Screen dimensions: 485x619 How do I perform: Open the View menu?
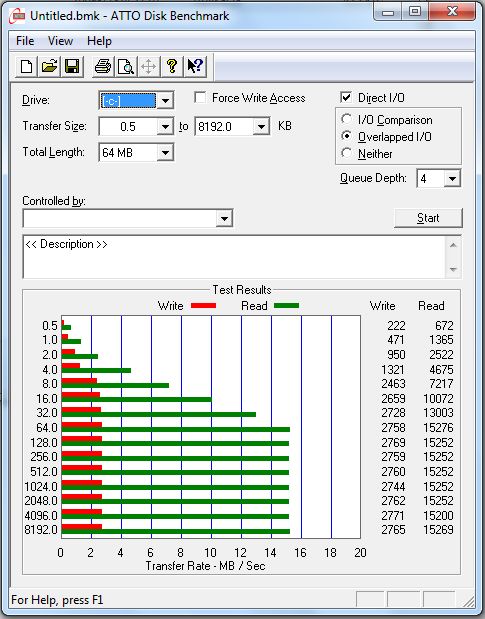click(60, 41)
